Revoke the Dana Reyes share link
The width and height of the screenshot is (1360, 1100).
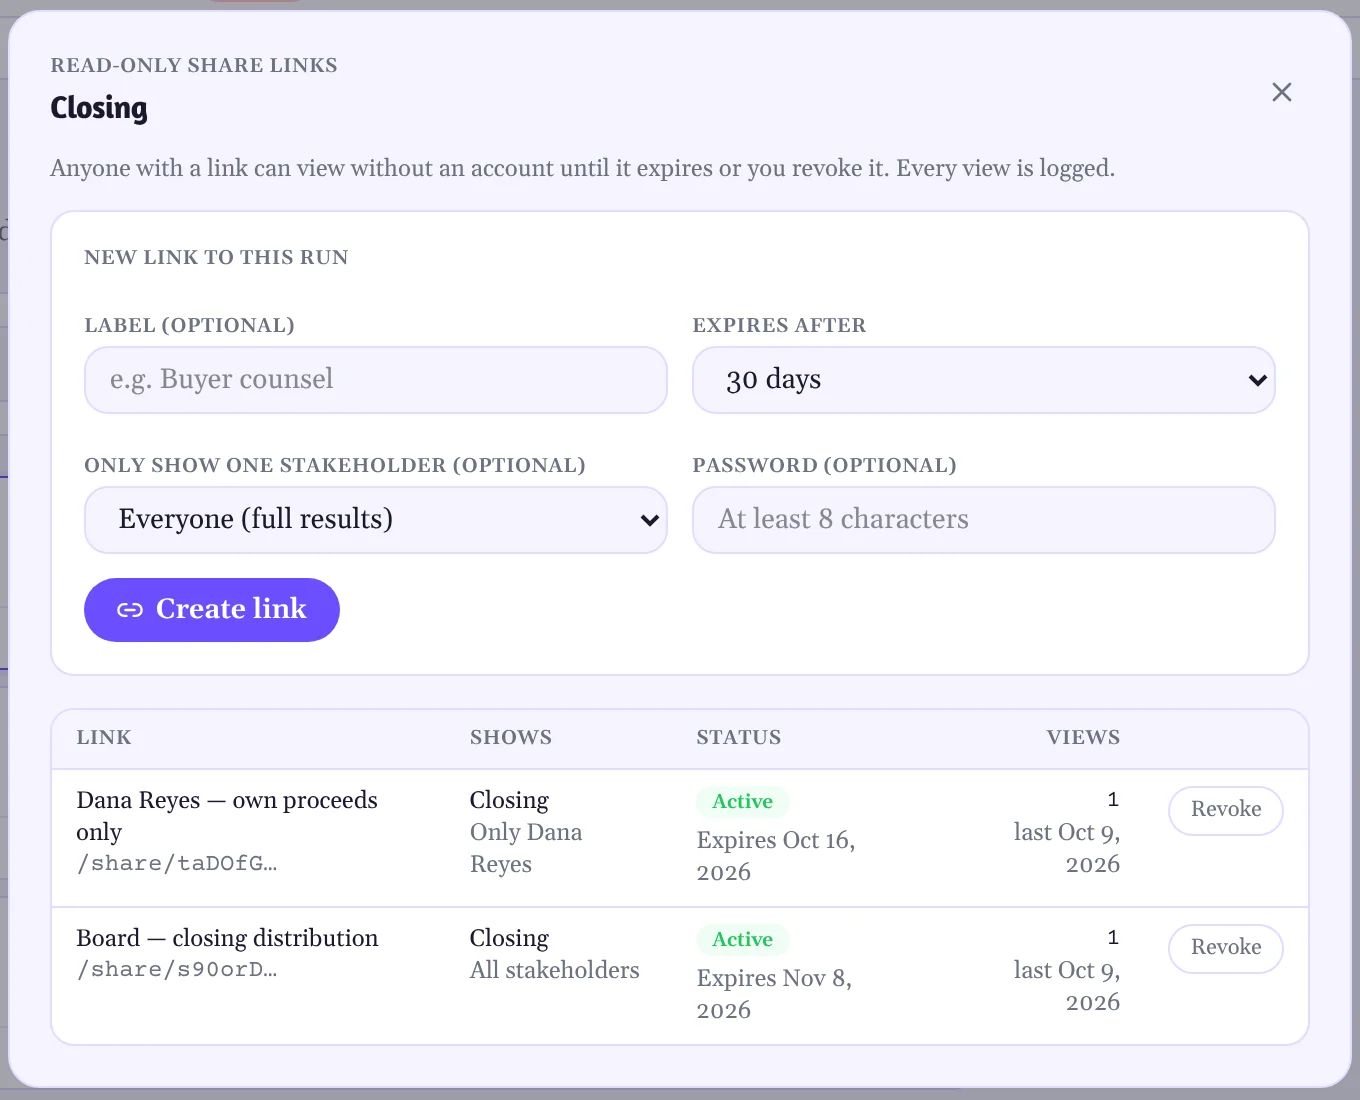point(1226,810)
